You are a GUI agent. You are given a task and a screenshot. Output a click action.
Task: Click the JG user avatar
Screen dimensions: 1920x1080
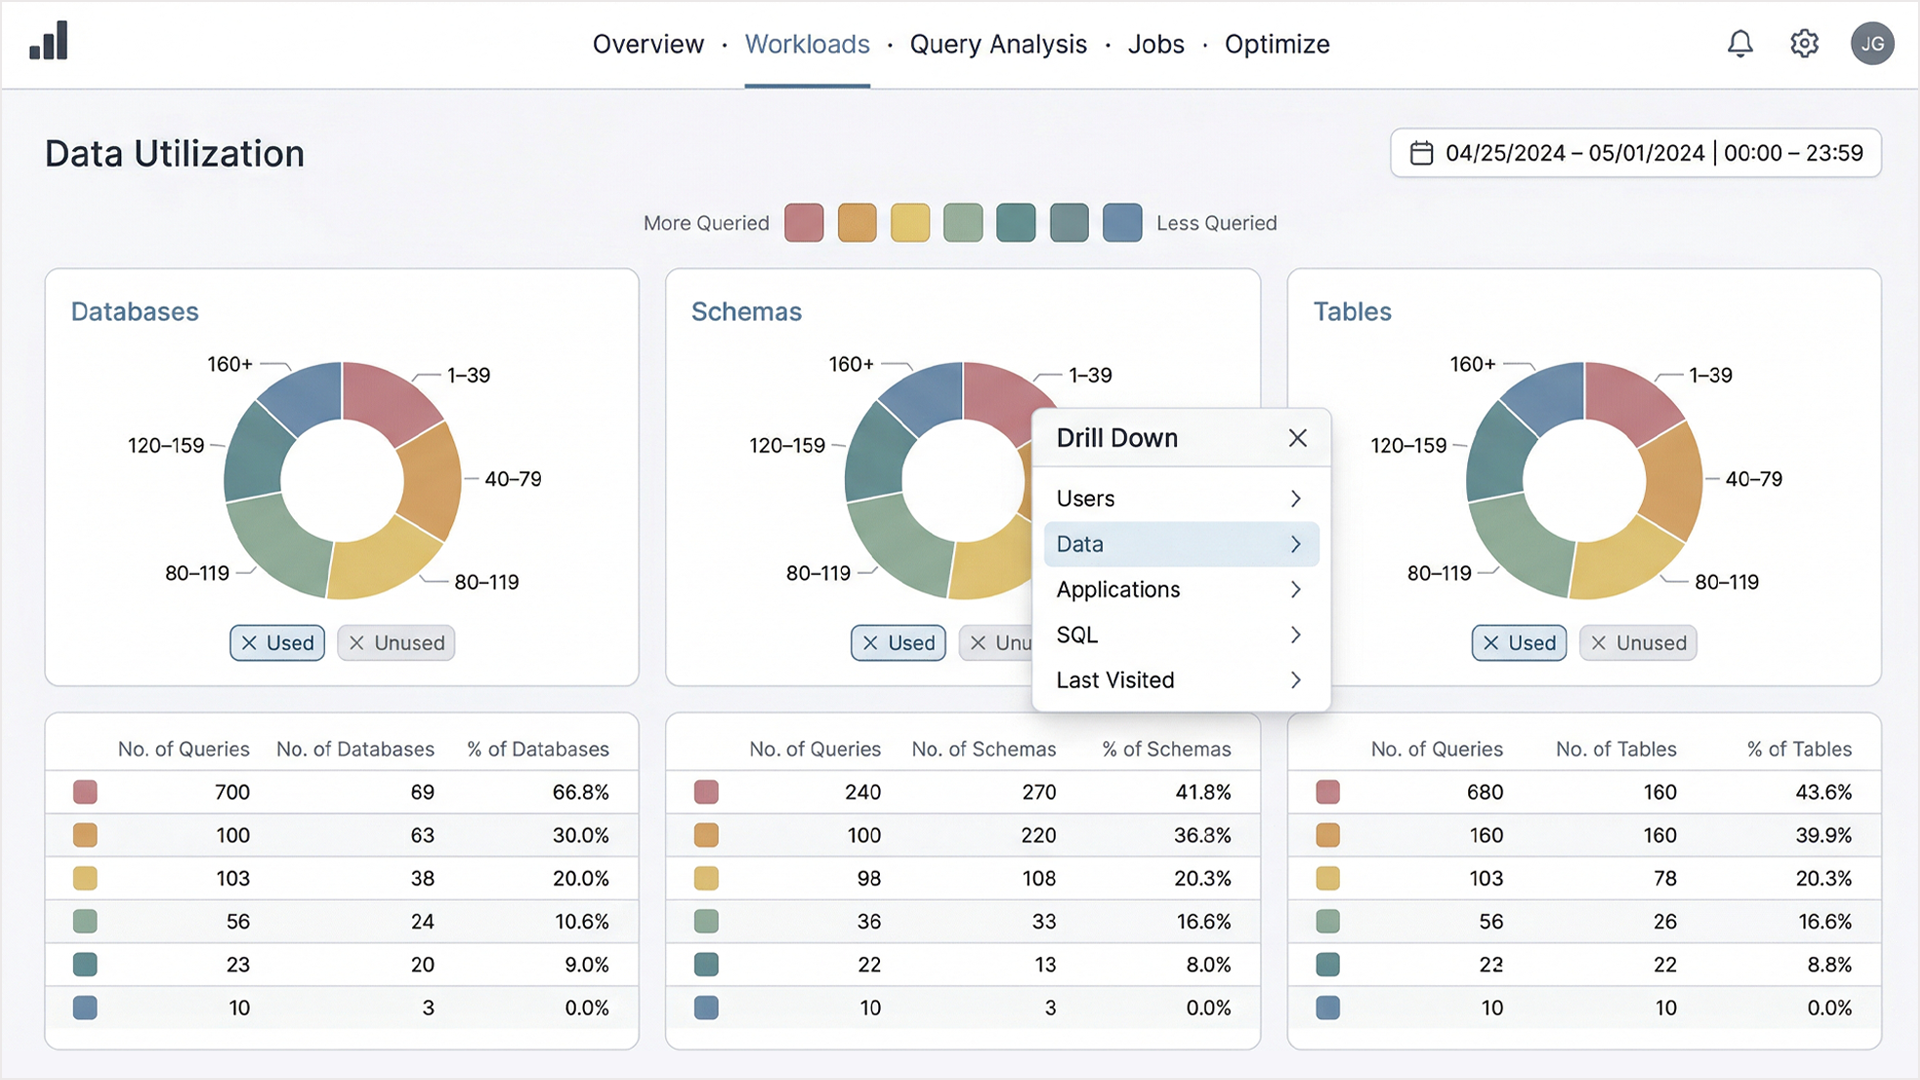point(1872,44)
